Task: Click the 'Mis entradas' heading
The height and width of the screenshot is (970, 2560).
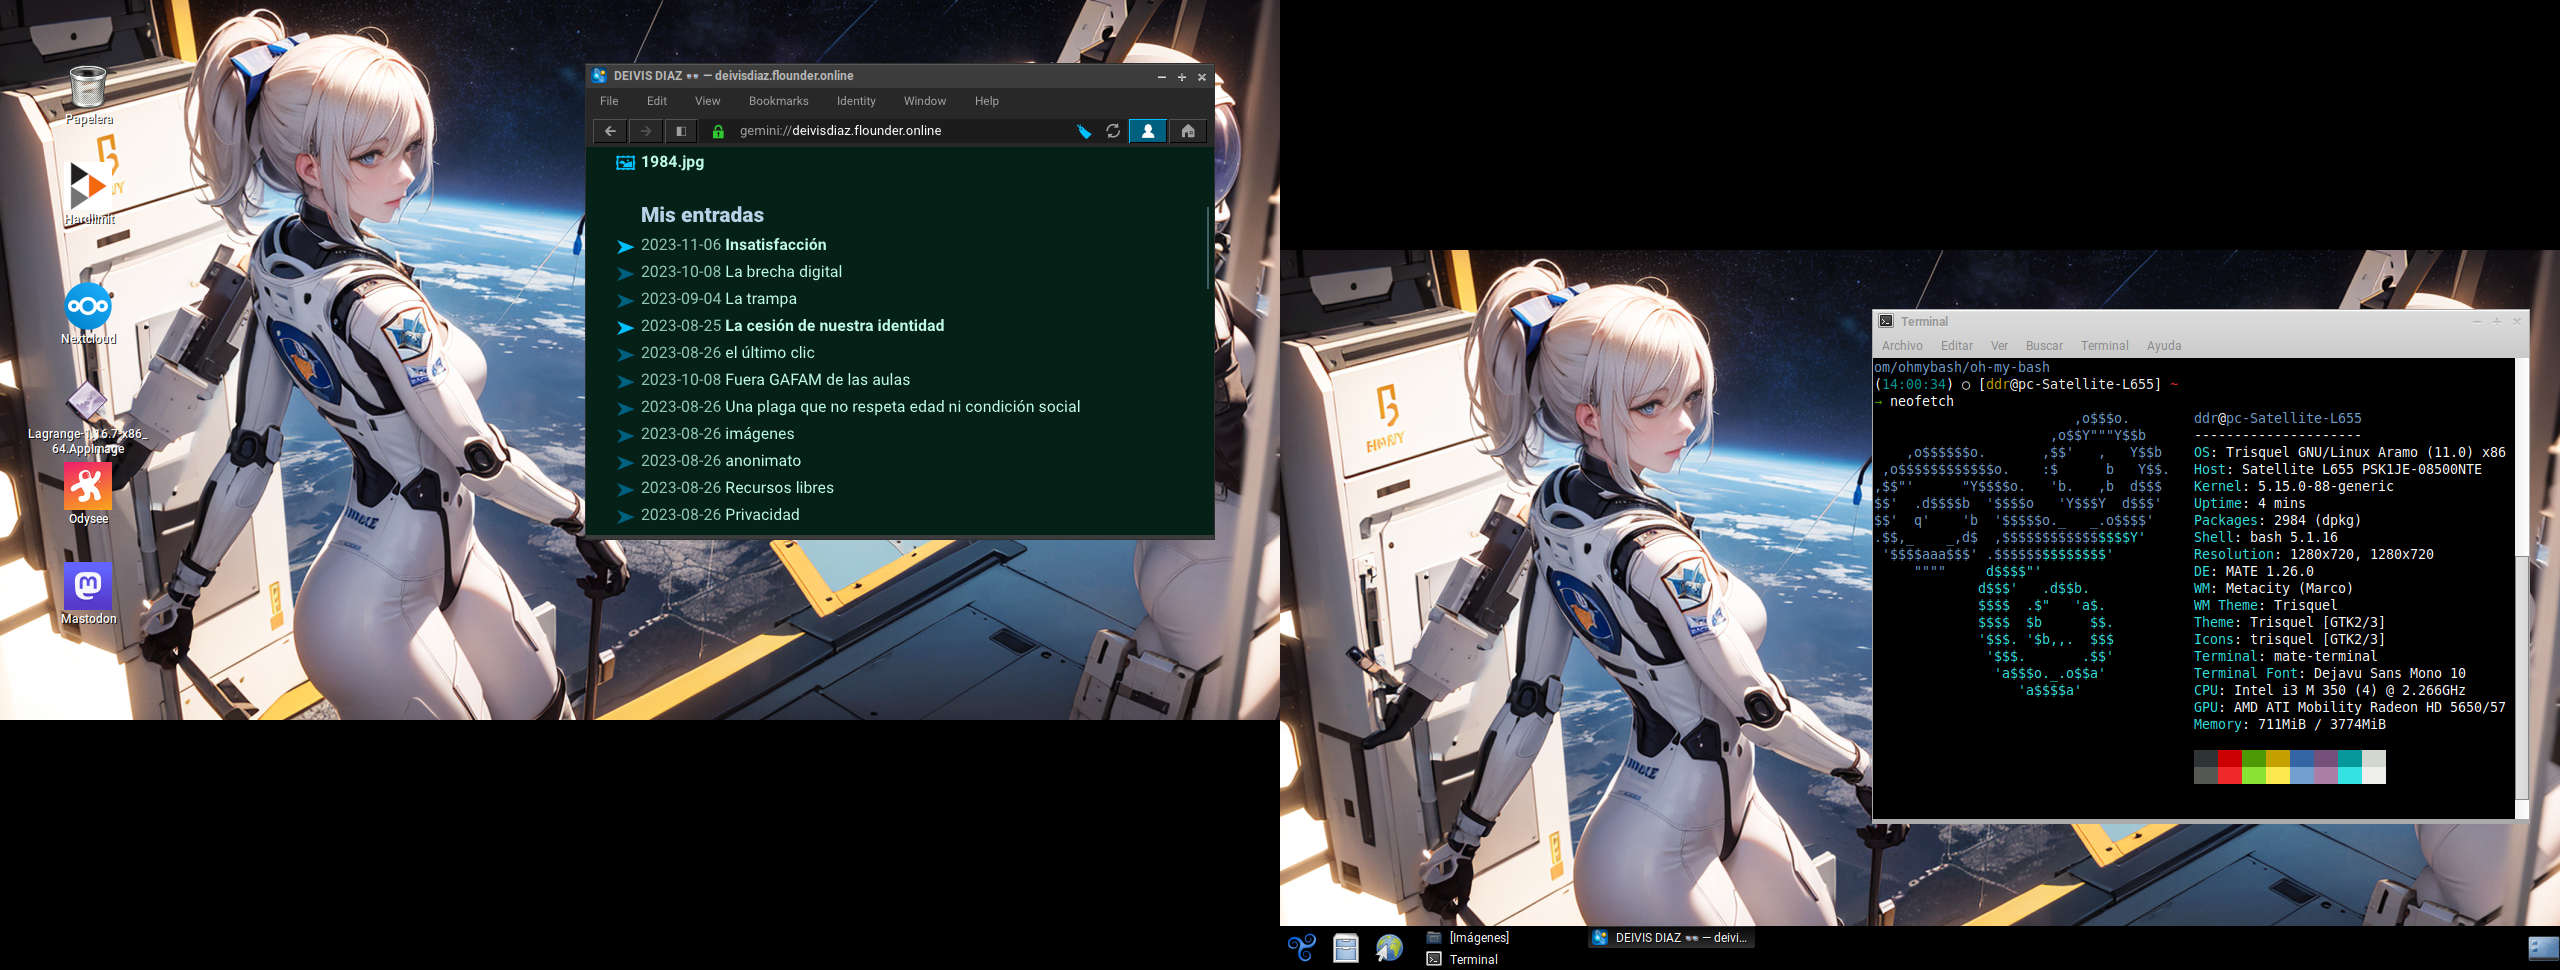Action: pyautogui.click(x=702, y=215)
